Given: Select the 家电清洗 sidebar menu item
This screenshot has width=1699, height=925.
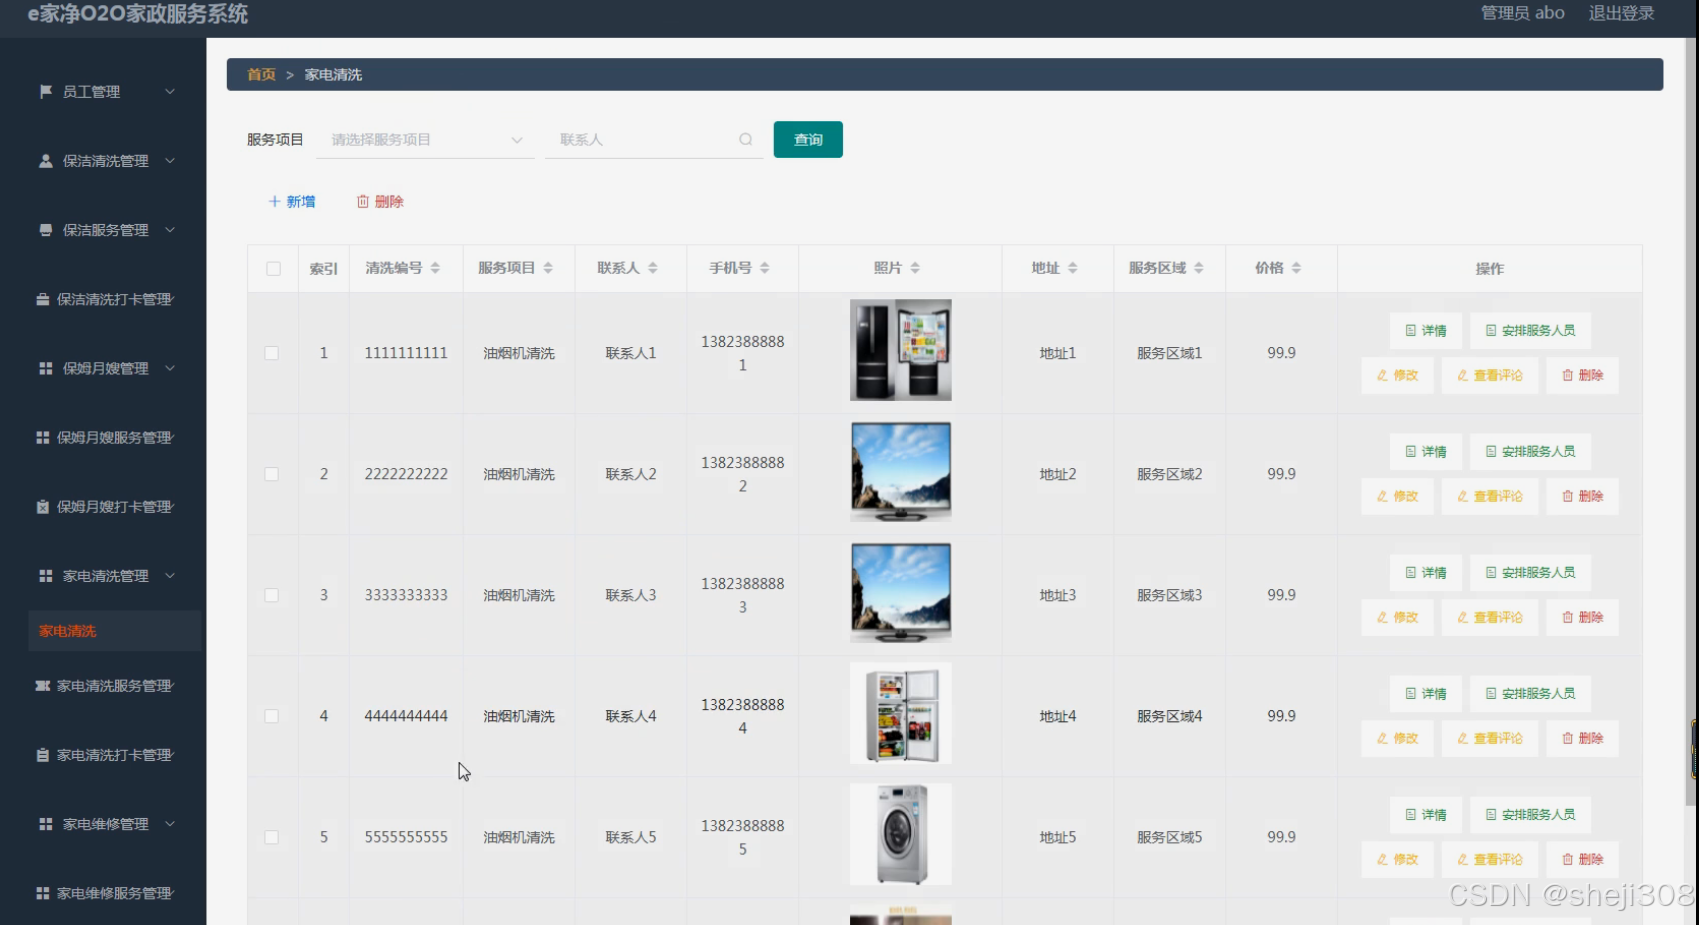Looking at the screenshot, I should tap(66, 630).
